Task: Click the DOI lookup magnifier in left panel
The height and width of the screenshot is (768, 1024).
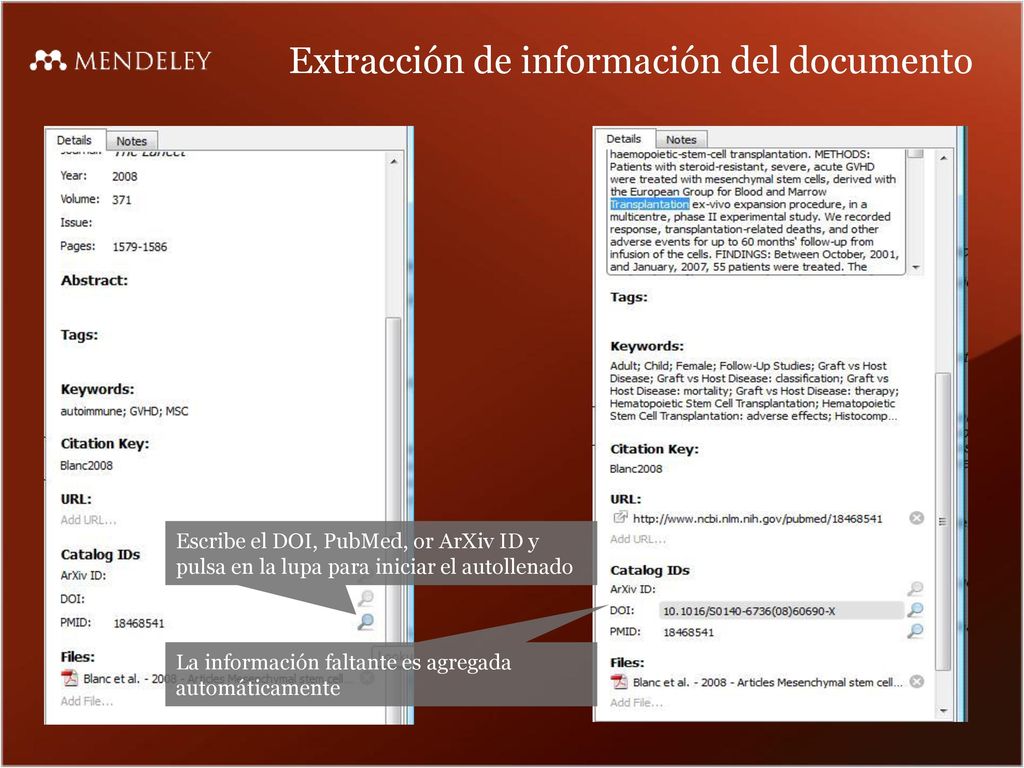Action: 366,597
